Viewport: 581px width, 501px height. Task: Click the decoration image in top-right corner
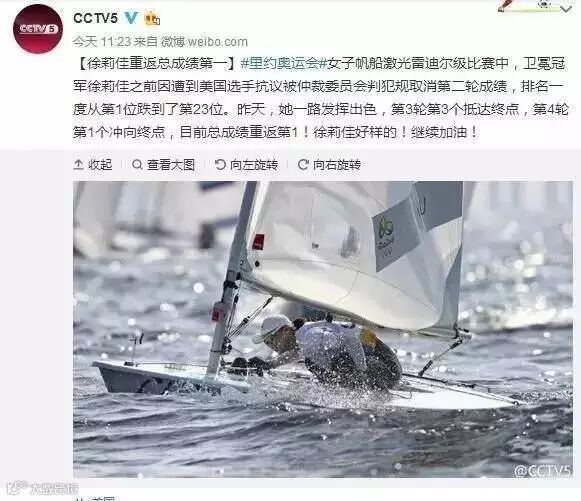[x=528, y=6]
